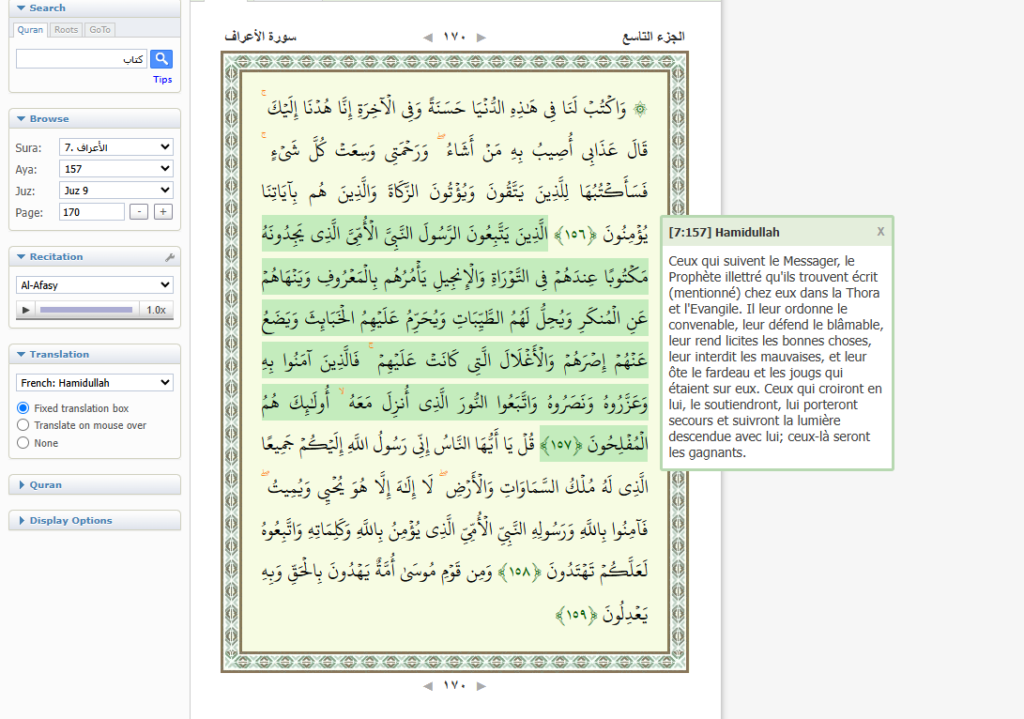Click the 1.0x playback speed control
Viewport: 1024px width, 719px height.
click(x=156, y=310)
